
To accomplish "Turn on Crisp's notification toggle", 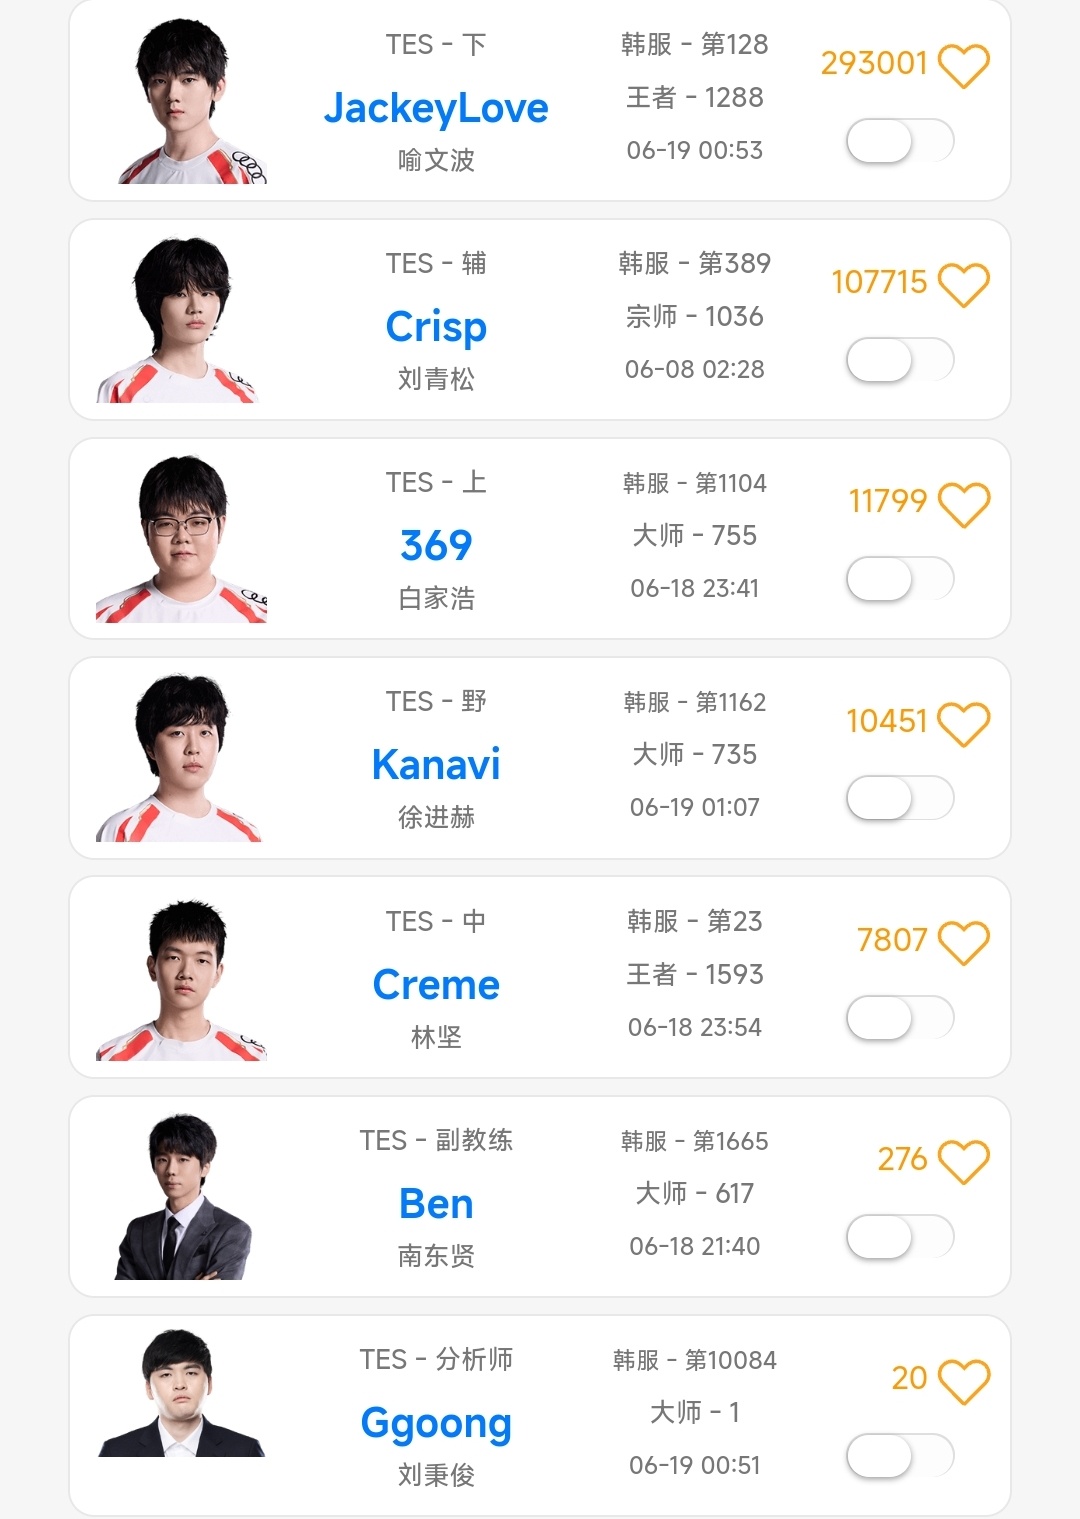I will [x=900, y=360].
